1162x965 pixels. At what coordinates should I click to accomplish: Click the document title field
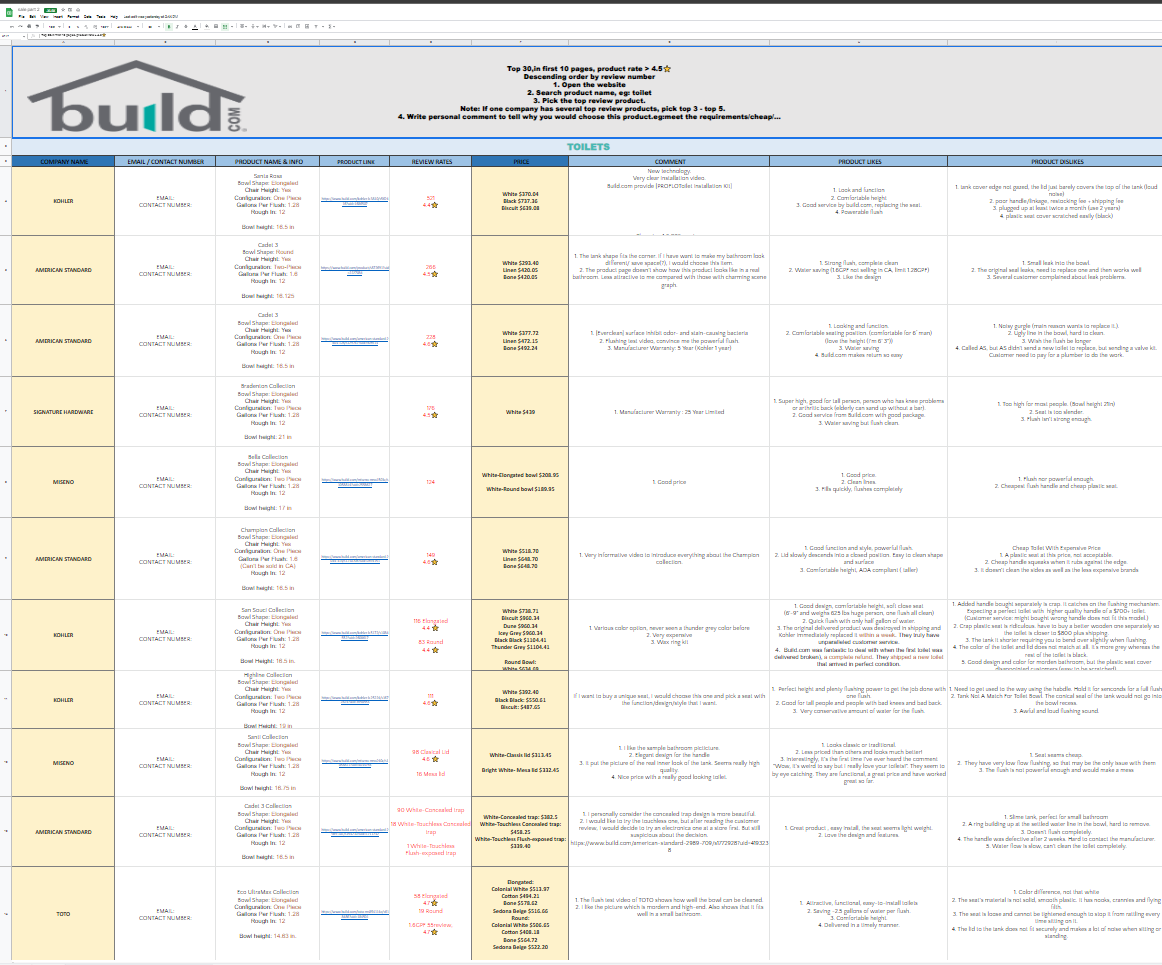point(29,10)
